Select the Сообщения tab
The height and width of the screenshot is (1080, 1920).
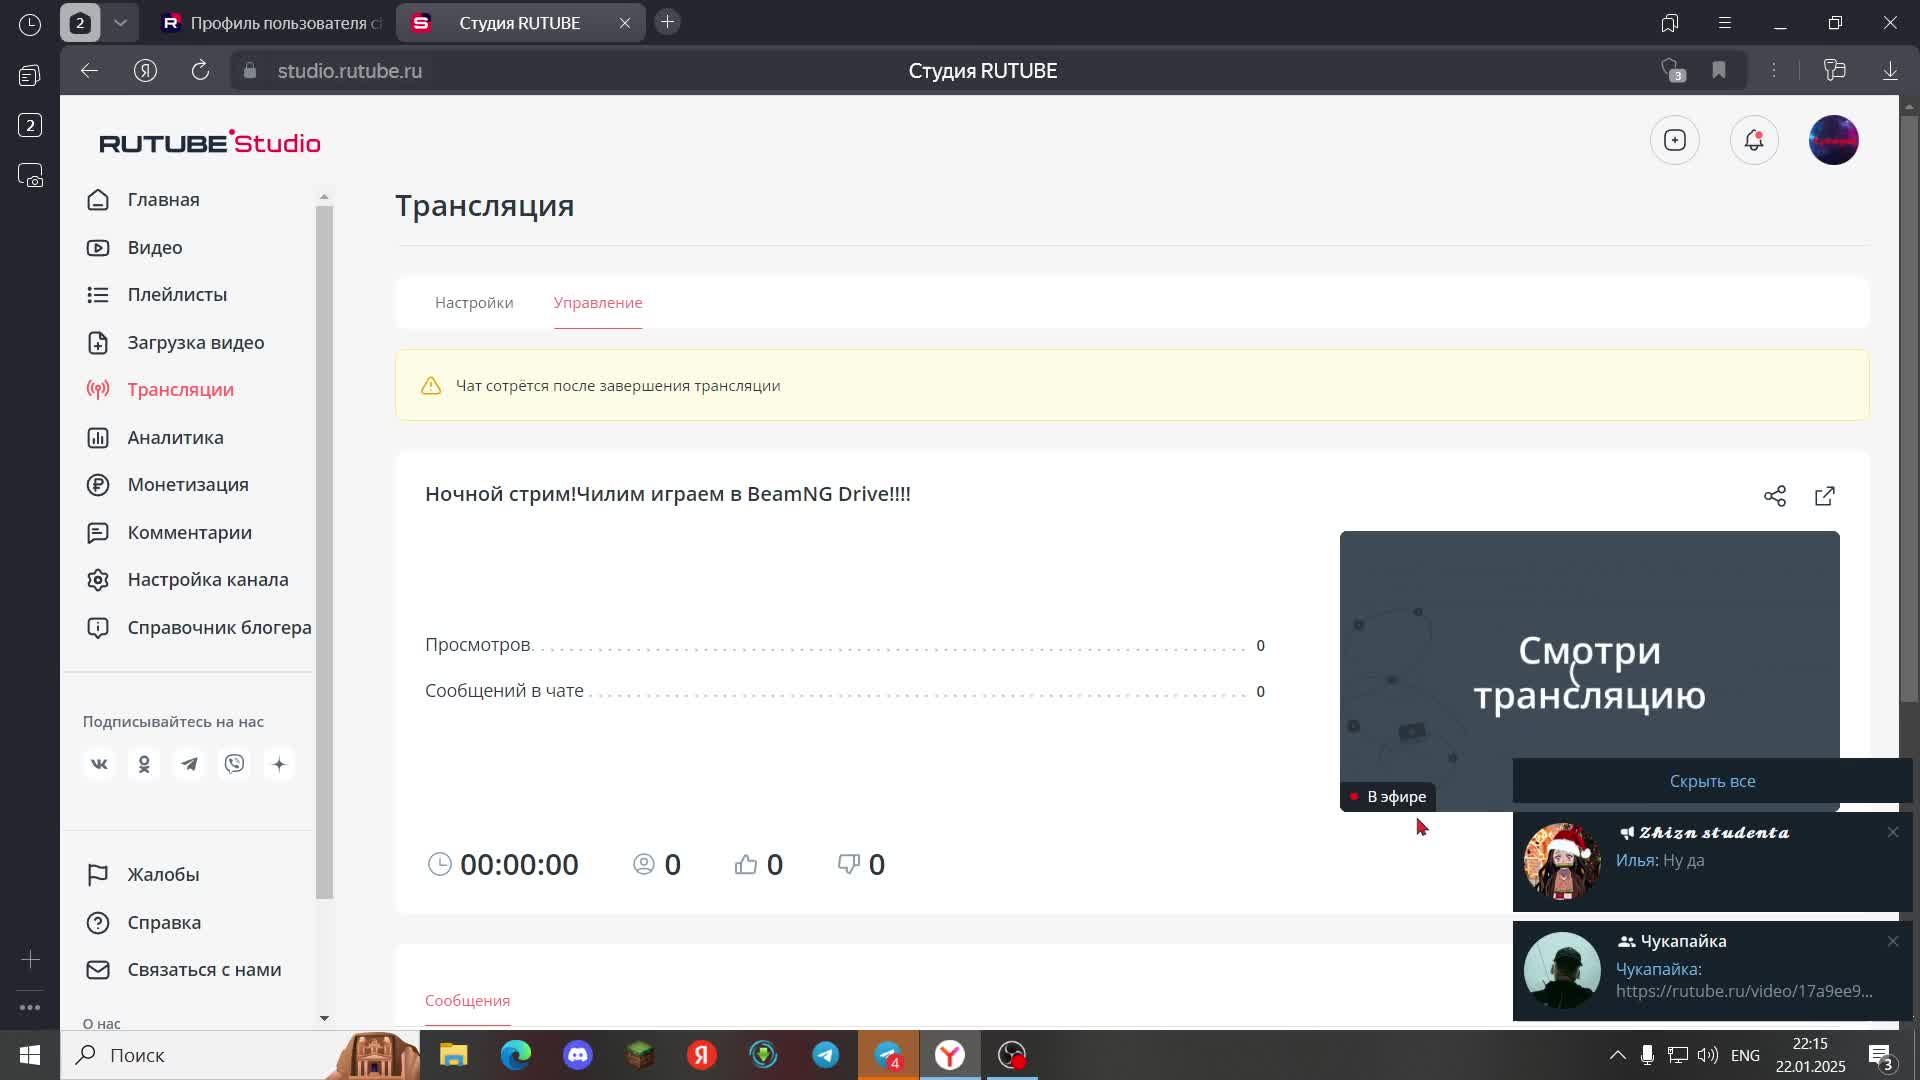point(467,1001)
